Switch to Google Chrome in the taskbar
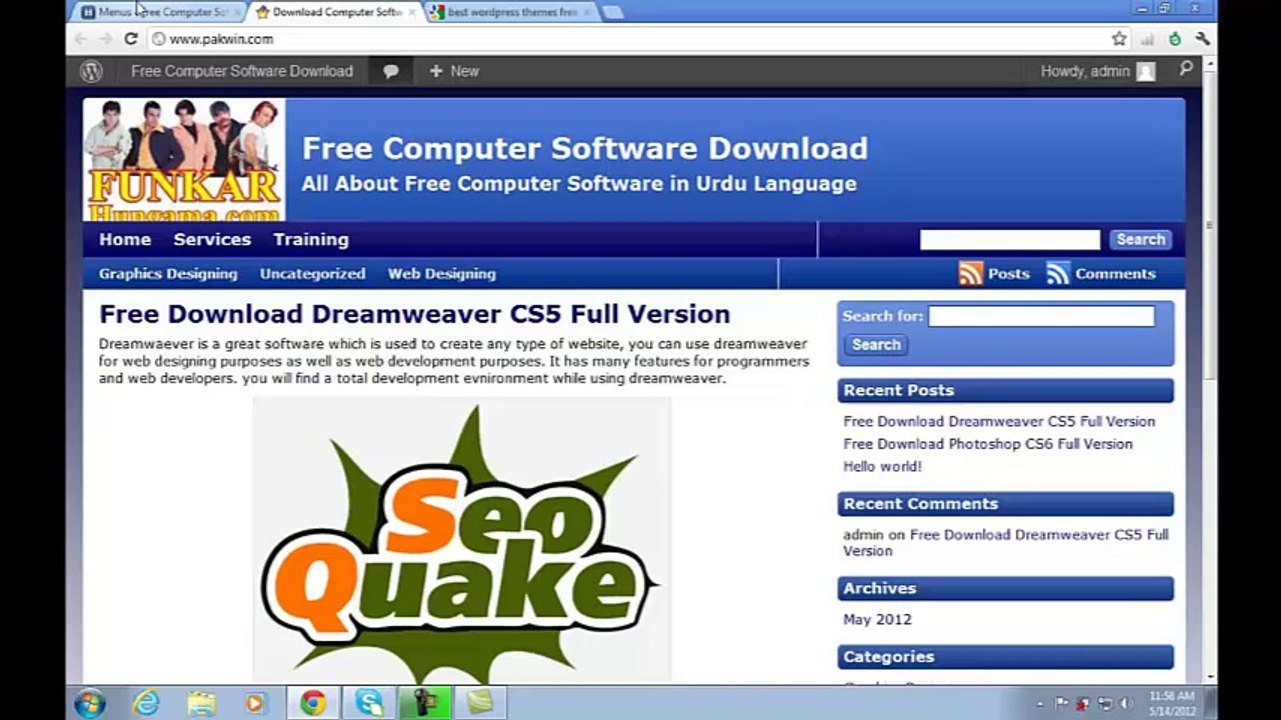The width and height of the screenshot is (1281, 720). pyautogui.click(x=313, y=703)
